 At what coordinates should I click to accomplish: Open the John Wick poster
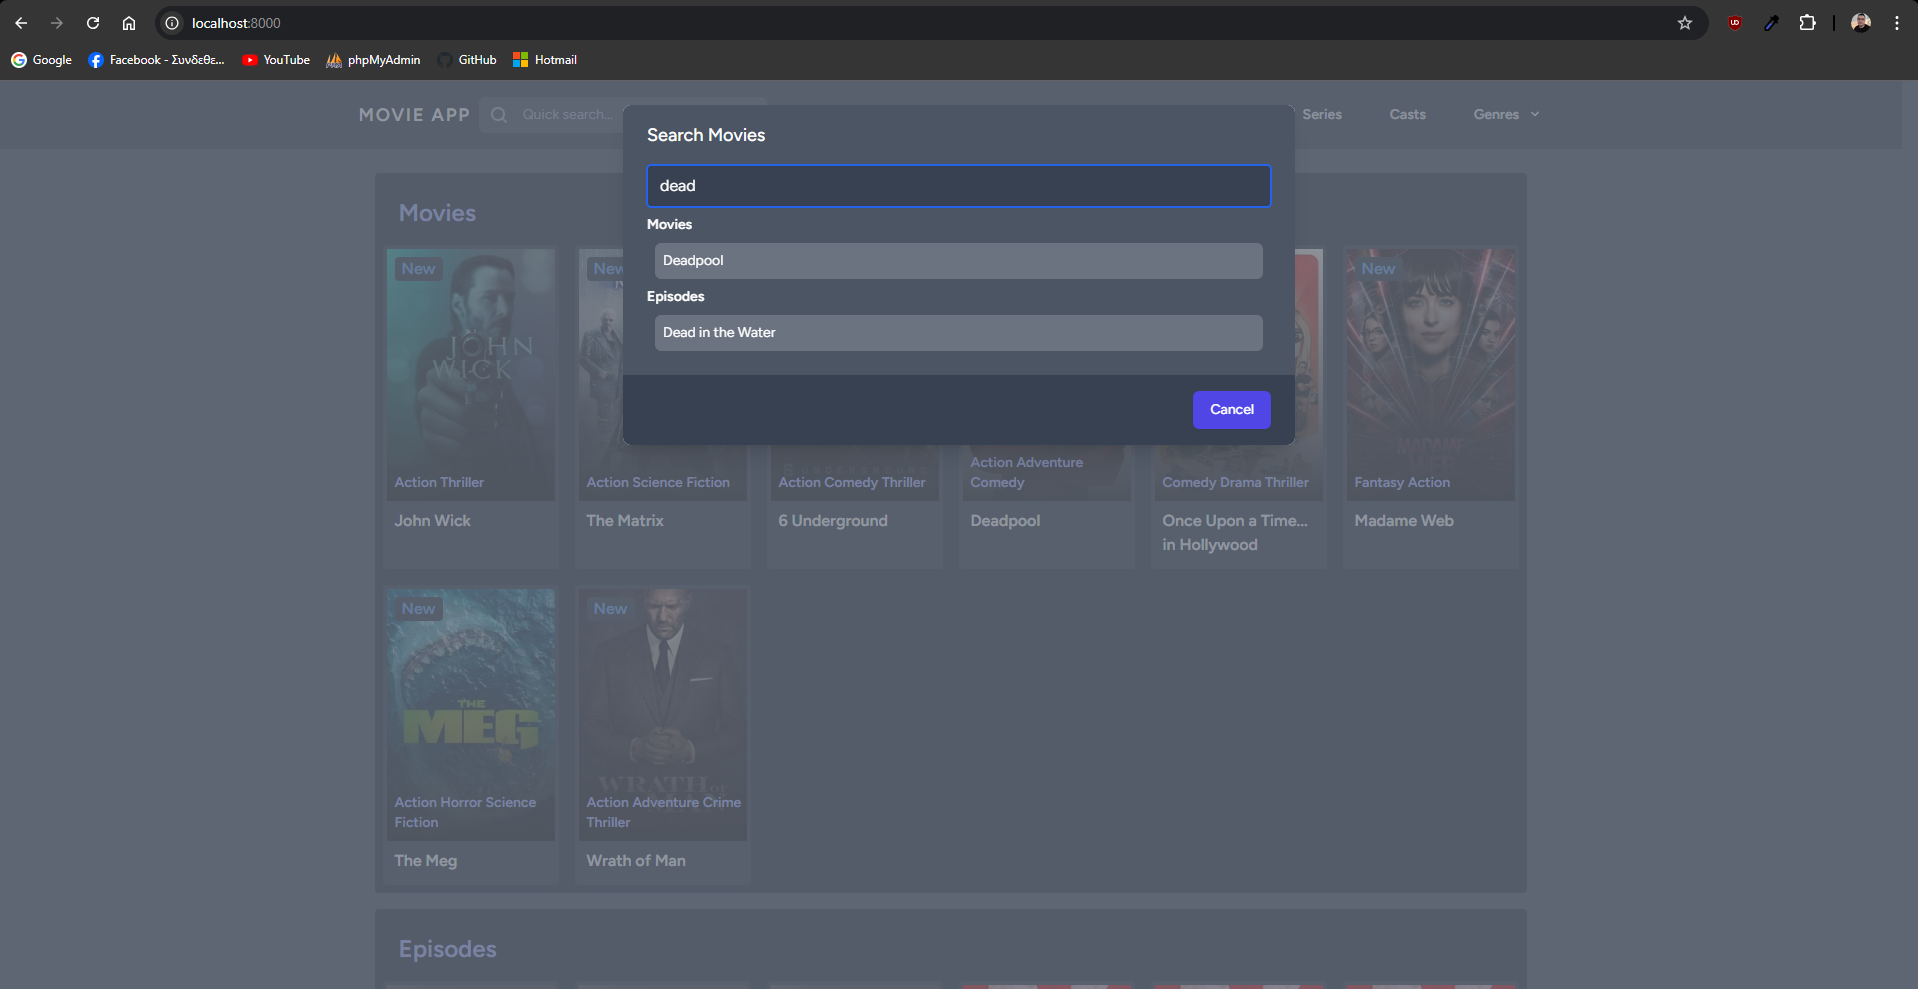(471, 375)
